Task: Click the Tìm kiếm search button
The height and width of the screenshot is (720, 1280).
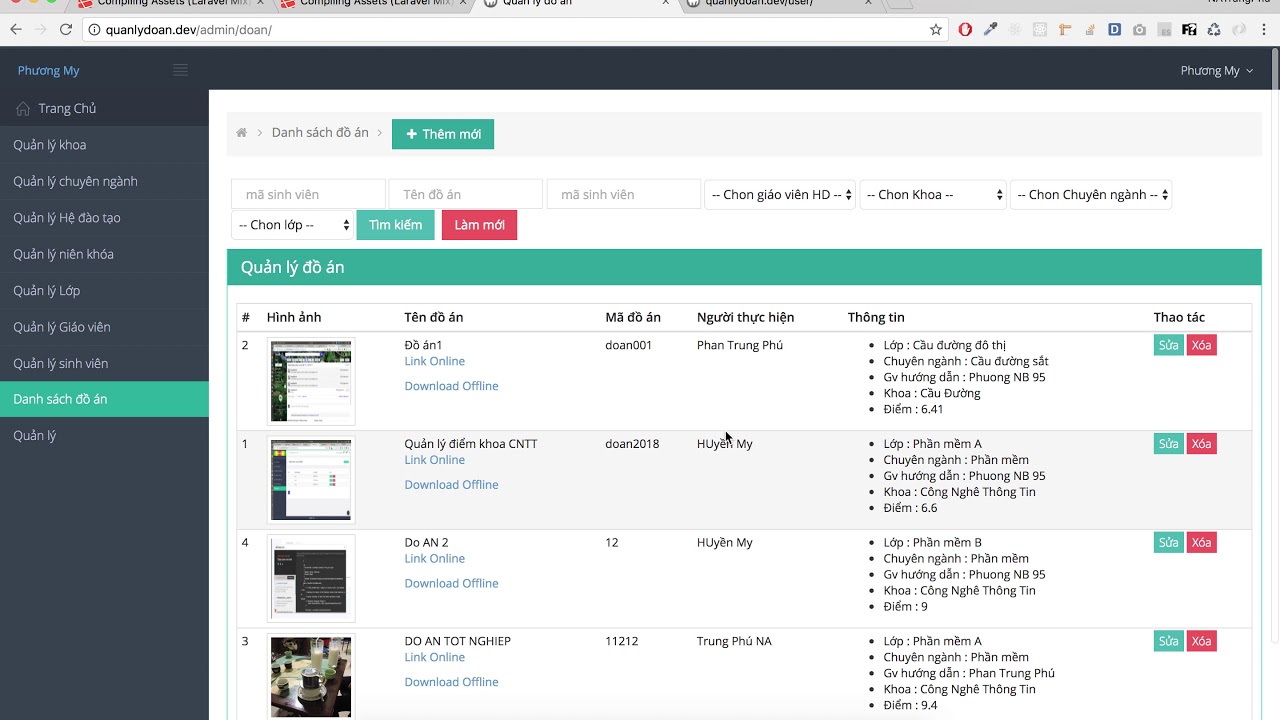Action: point(396,225)
